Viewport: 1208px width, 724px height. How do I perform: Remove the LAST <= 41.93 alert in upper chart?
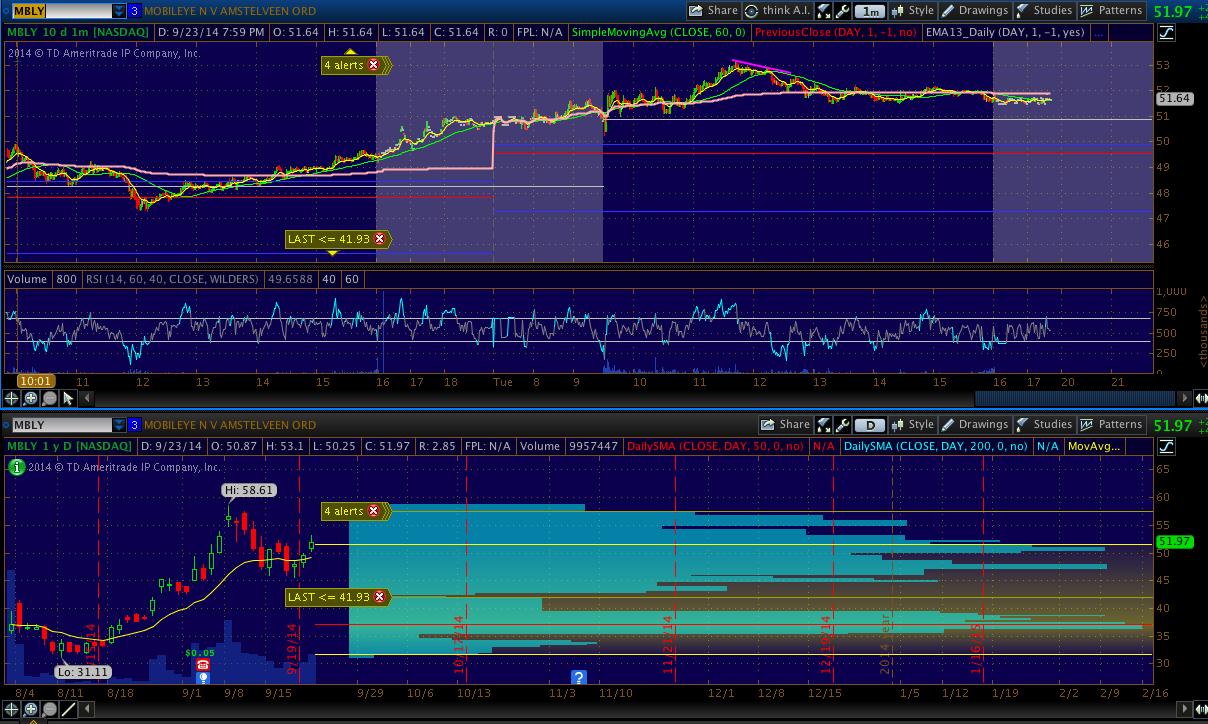tap(380, 240)
